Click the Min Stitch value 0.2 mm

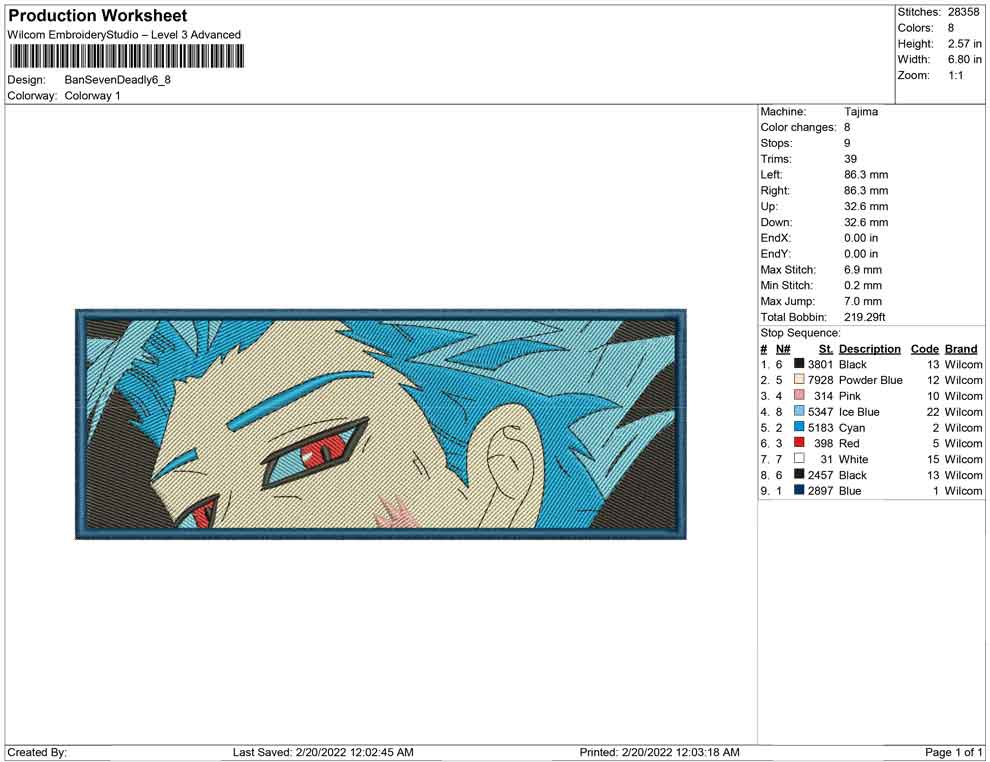(x=862, y=285)
